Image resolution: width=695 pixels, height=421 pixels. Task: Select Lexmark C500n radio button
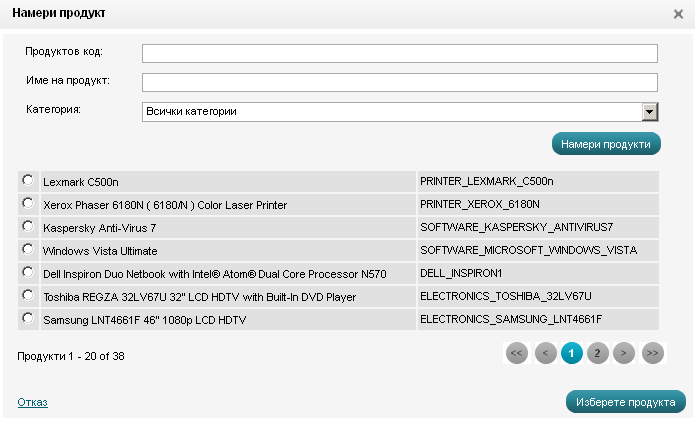tap(27, 180)
